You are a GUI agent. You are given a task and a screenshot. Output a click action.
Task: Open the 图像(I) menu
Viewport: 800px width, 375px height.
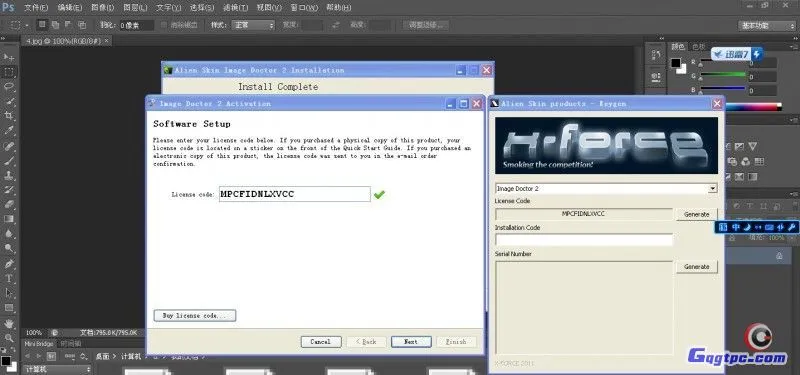tap(102, 8)
